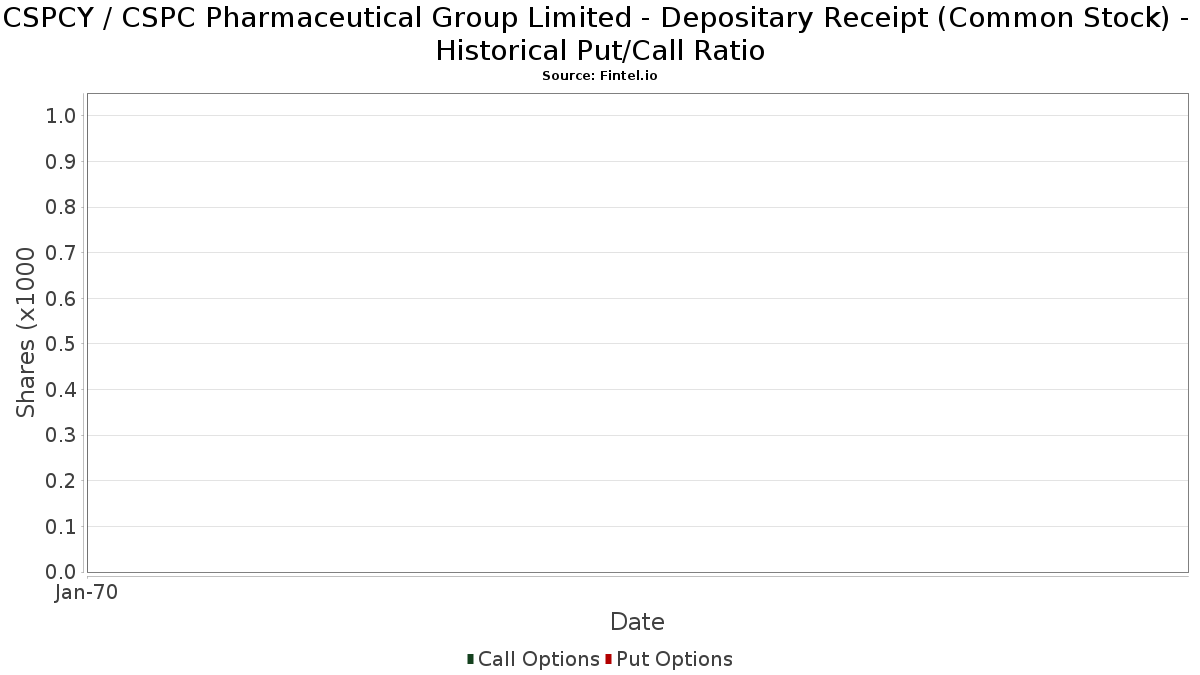
Task: Toggle the Call Options legend label
Action: pos(538,659)
